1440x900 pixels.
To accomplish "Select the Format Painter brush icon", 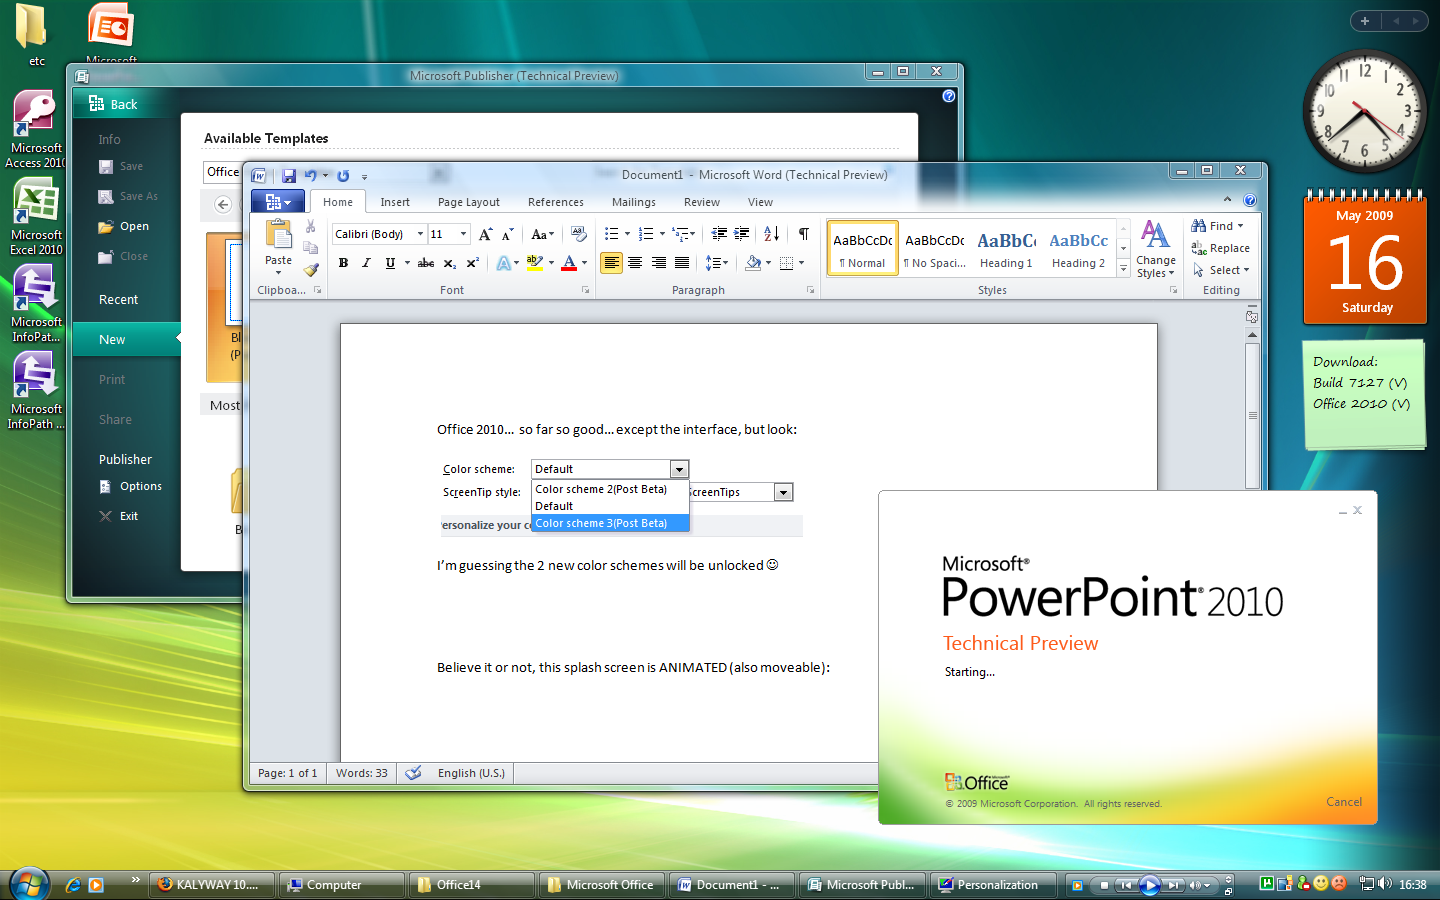I will coord(311,269).
